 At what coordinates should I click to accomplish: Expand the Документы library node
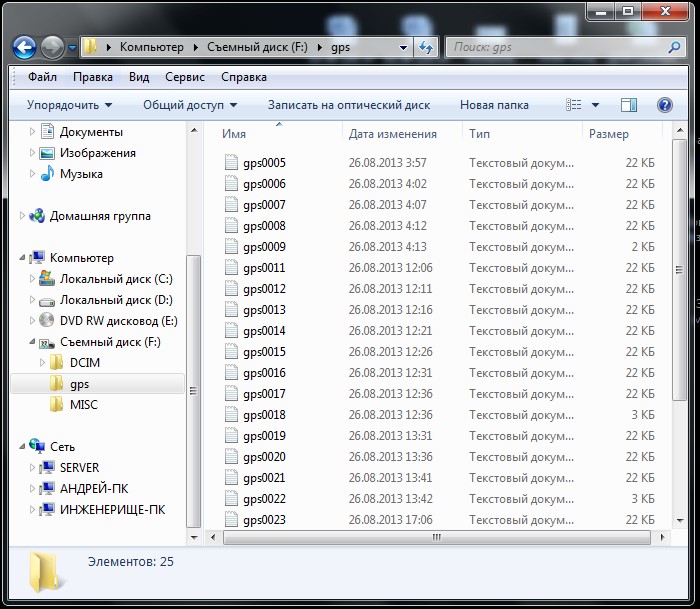coord(32,132)
